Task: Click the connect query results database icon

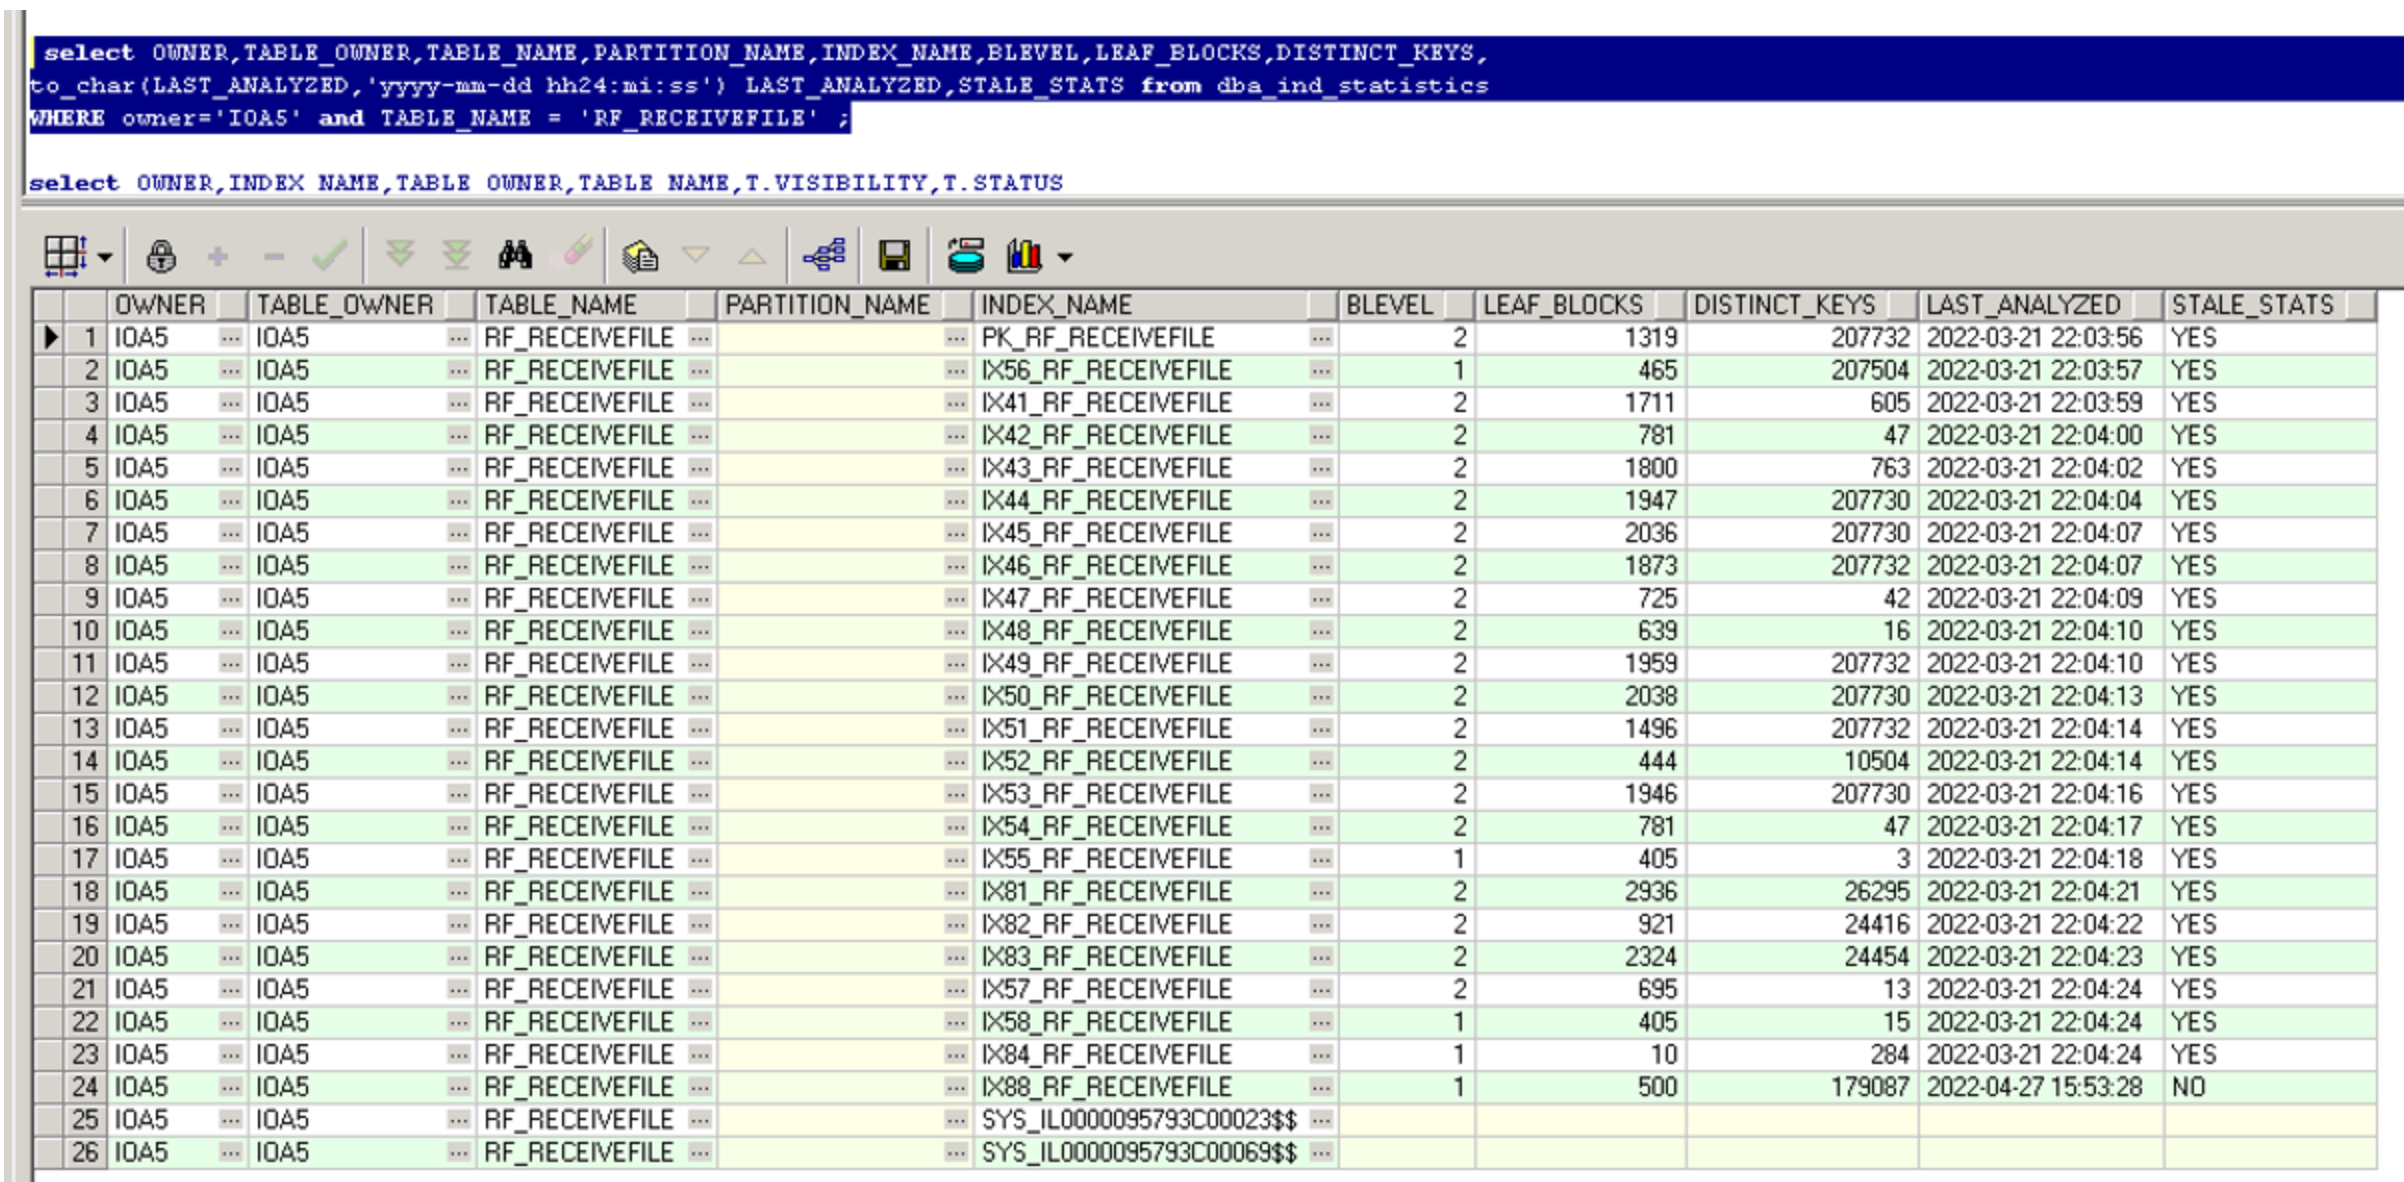Action: point(965,256)
